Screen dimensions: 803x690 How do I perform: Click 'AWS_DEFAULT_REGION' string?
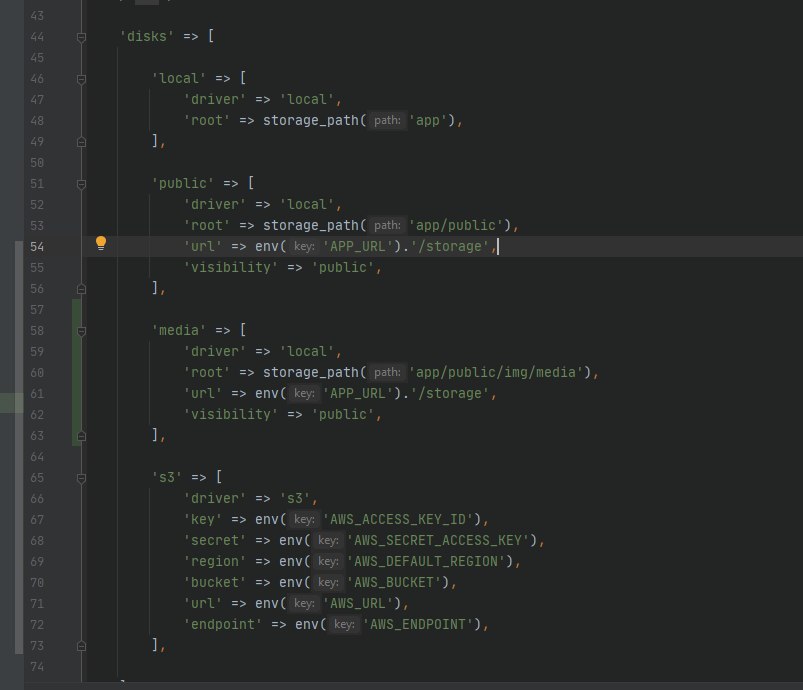point(426,561)
